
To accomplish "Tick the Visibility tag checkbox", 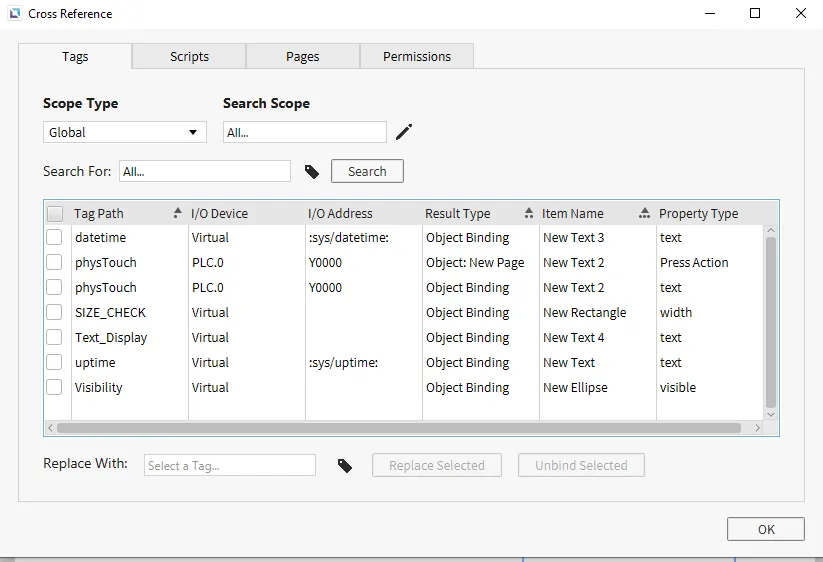I will 54,388.
